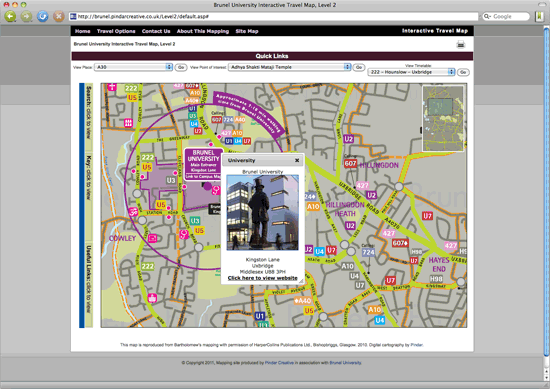Image resolution: width=550 pixels, height=389 pixels.
Task: Click the pink church icon at map top-left
Action: 112,86
